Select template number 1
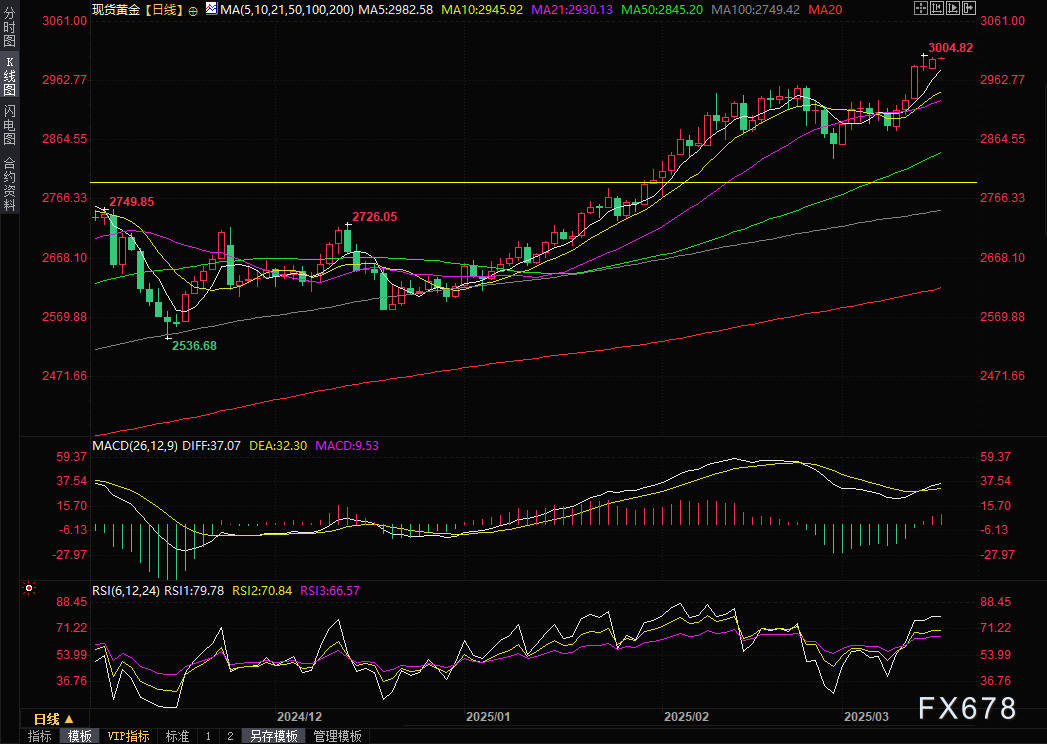Image resolution: width=1047 pixels, height=744 pixels. pyautogui.click(x=208, y=736)
